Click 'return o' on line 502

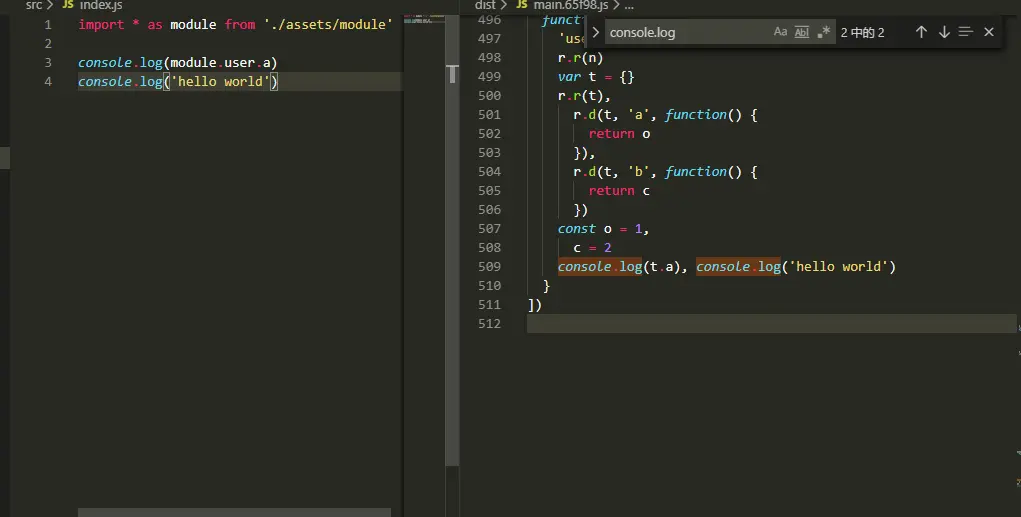point(619,133)
